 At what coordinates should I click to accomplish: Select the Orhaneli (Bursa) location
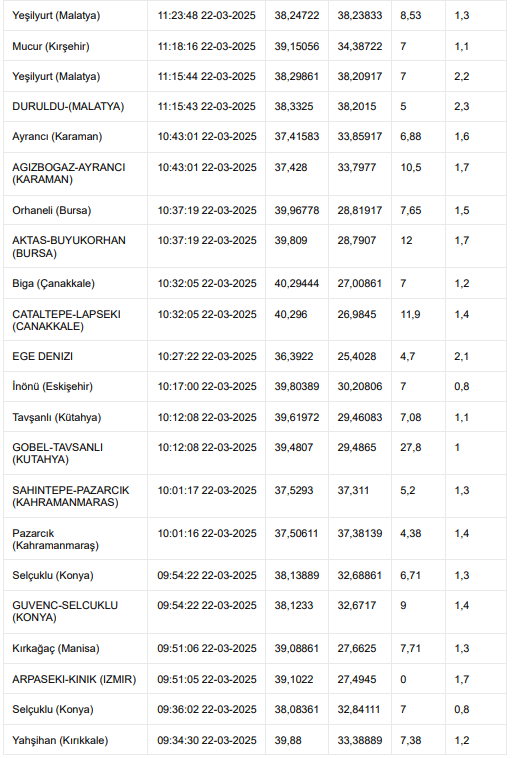tap(51, 210)
